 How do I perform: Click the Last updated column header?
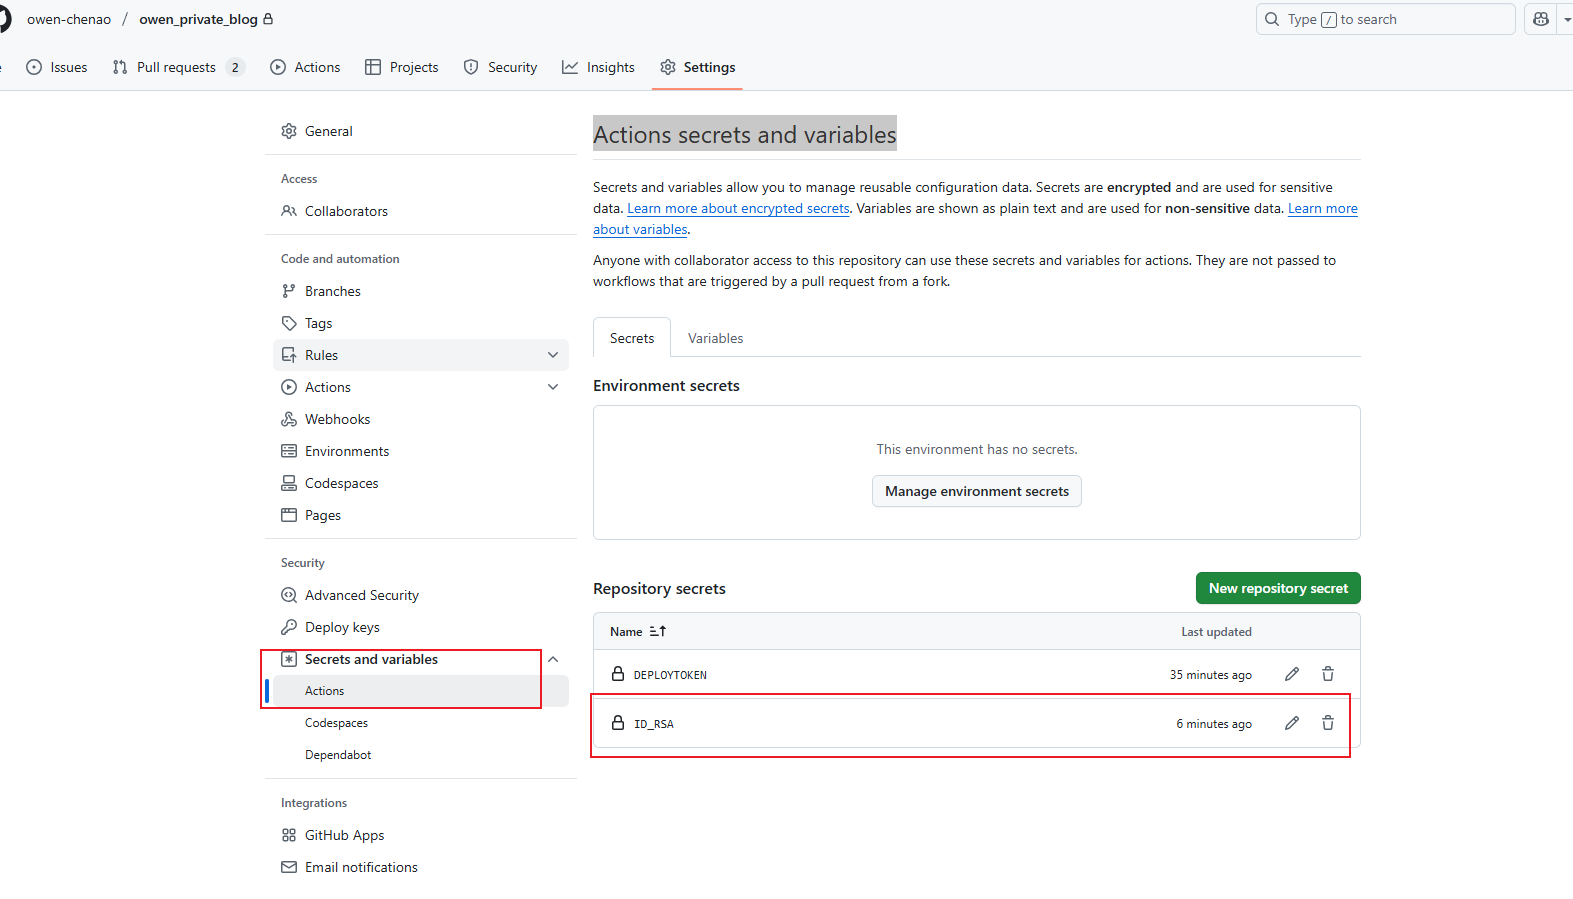(1216, 632)
